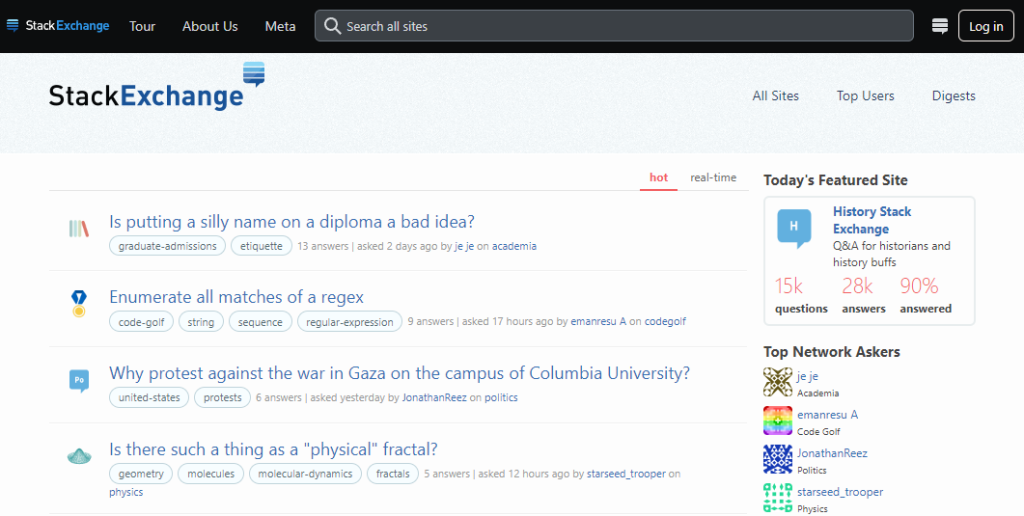The image size is (1024, 516).
Task: Click the Academia site icon beside diploma question
Action: [79, 229]
